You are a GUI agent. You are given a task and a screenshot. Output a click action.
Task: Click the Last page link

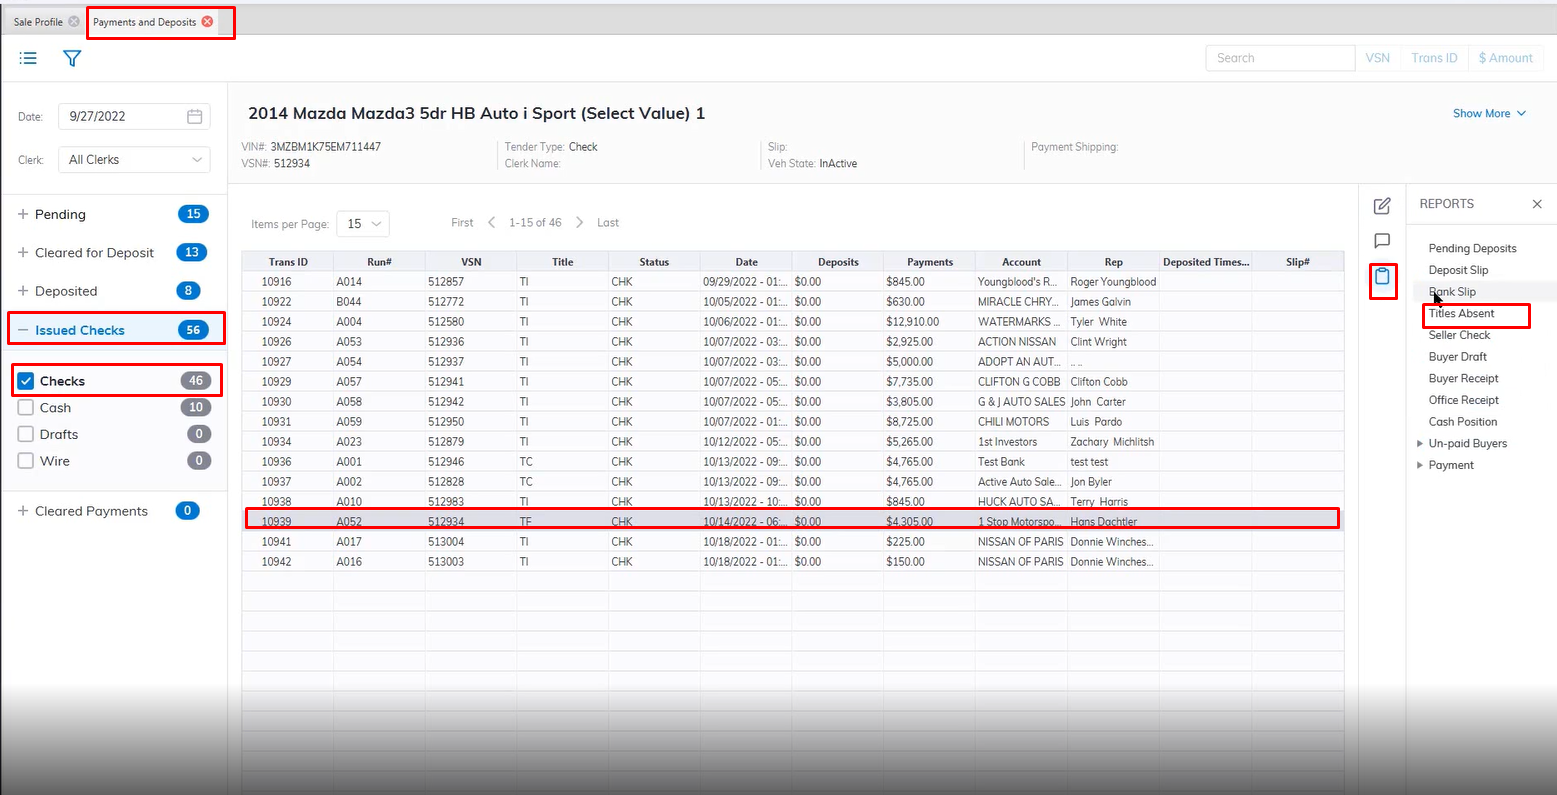pyautogui.click(x=608, y=223)
